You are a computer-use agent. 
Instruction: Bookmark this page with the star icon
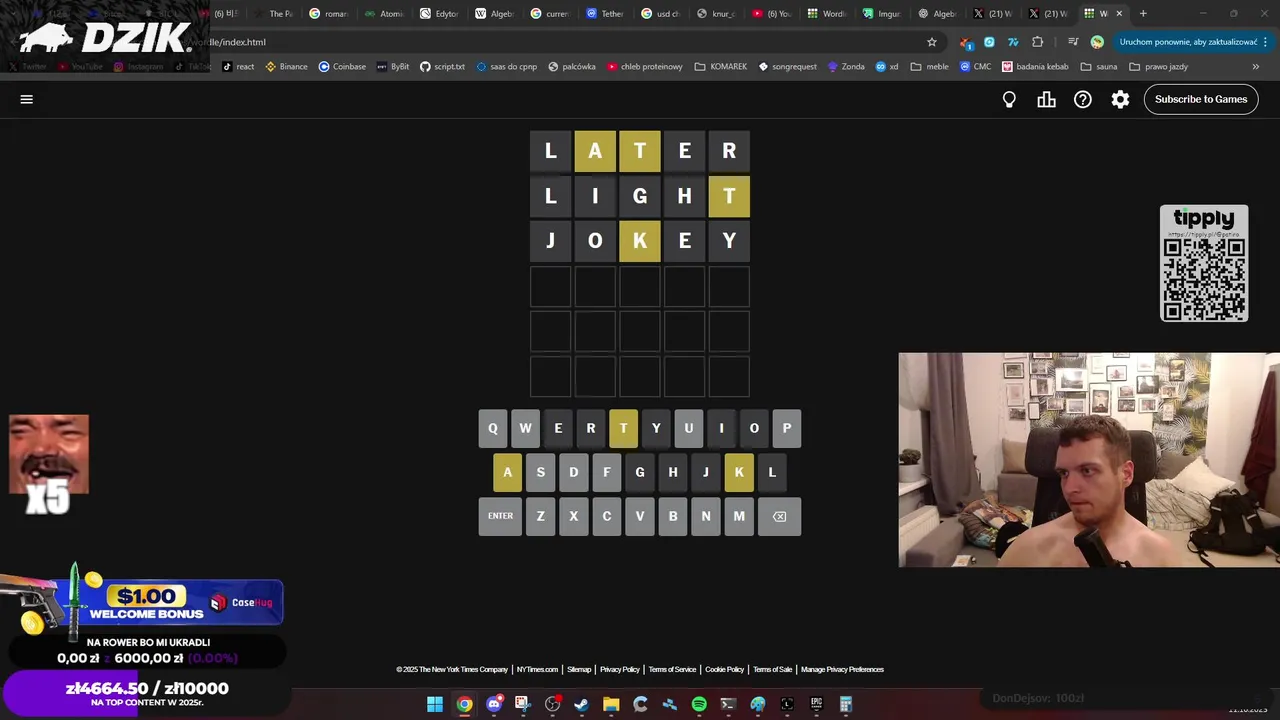pyautogui.click(x=932, y=42)
